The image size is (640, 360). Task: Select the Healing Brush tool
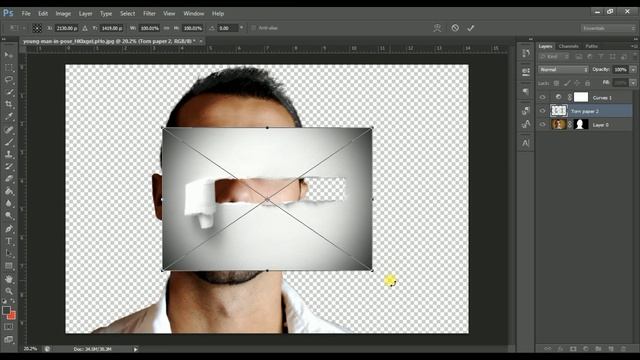[9, 130]
